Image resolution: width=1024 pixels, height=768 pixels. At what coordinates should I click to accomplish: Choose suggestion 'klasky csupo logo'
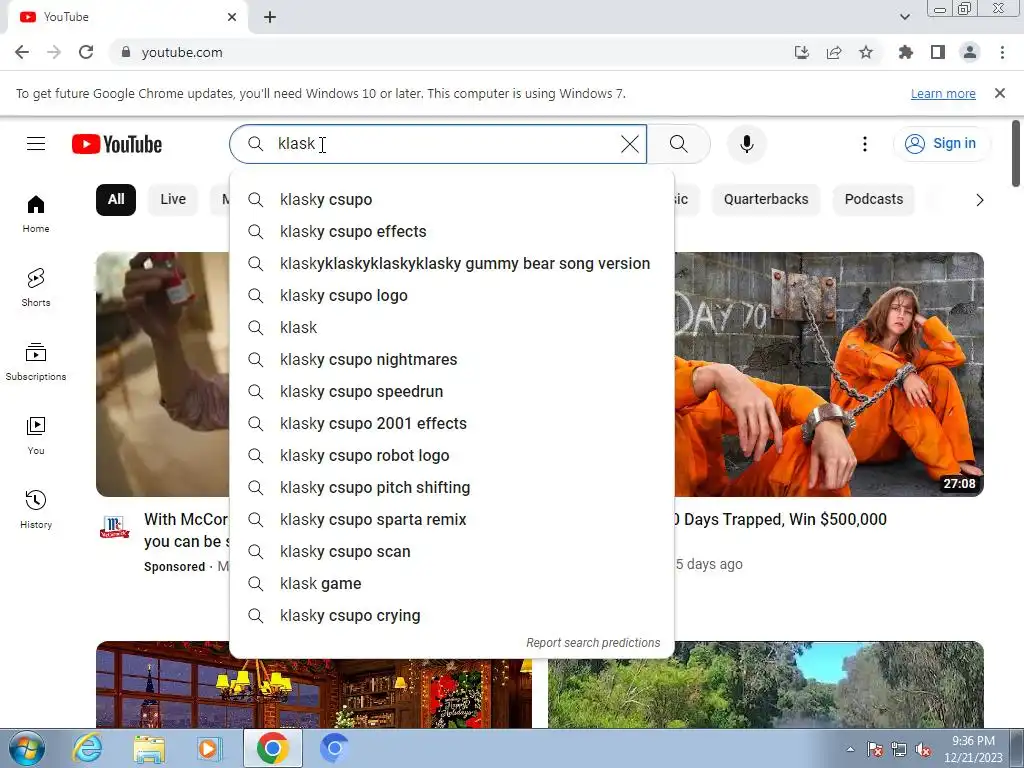(x=452, y=295)
